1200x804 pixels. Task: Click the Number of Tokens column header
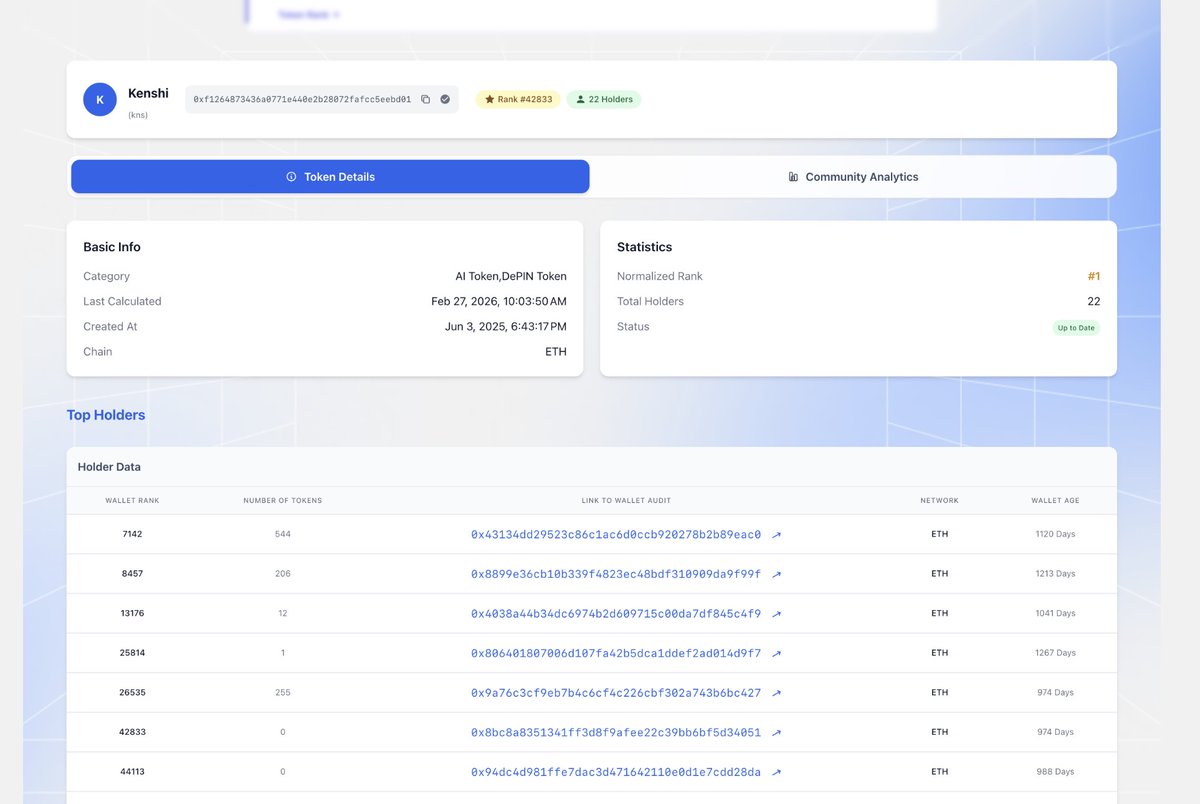click(283, 500)
